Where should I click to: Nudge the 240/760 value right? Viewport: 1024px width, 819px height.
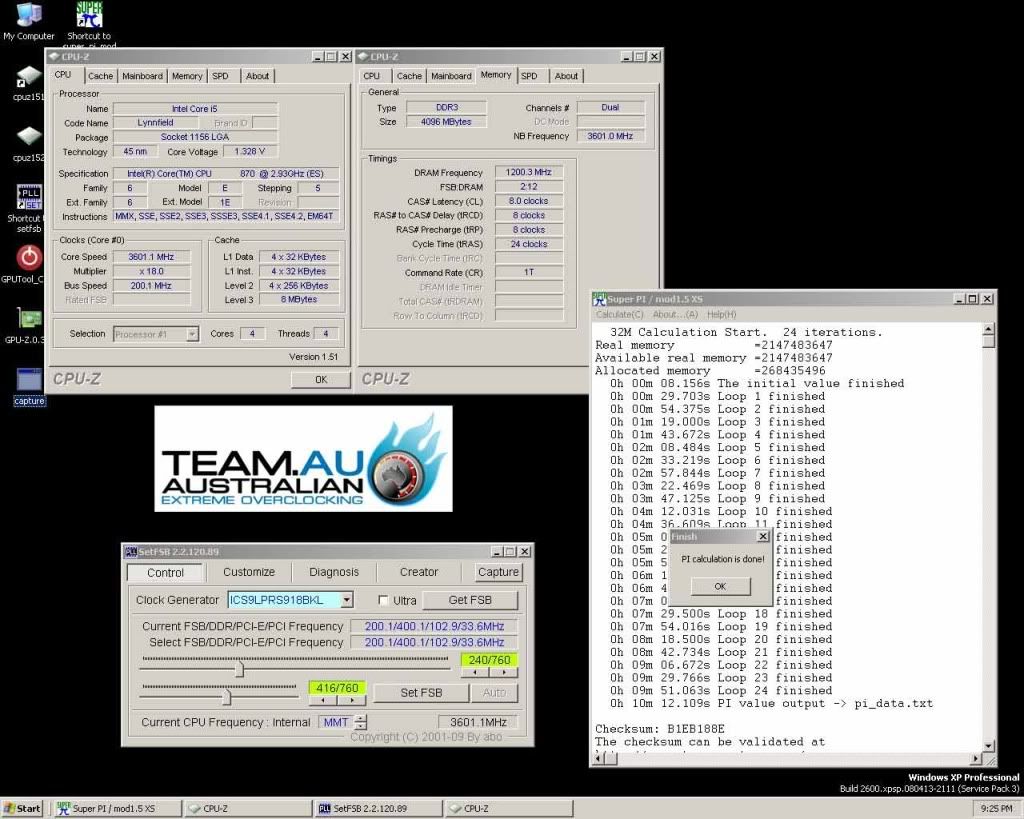point(504,672)
